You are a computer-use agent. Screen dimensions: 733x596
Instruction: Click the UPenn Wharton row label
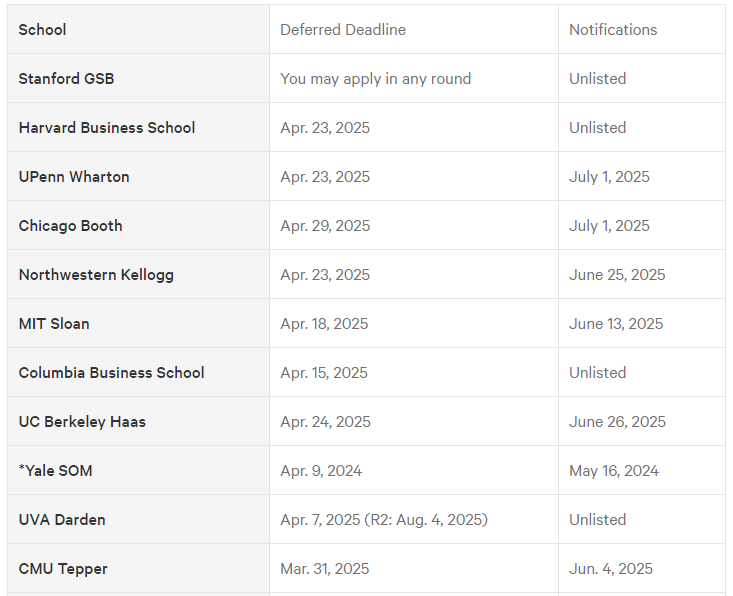coord(74,177)
